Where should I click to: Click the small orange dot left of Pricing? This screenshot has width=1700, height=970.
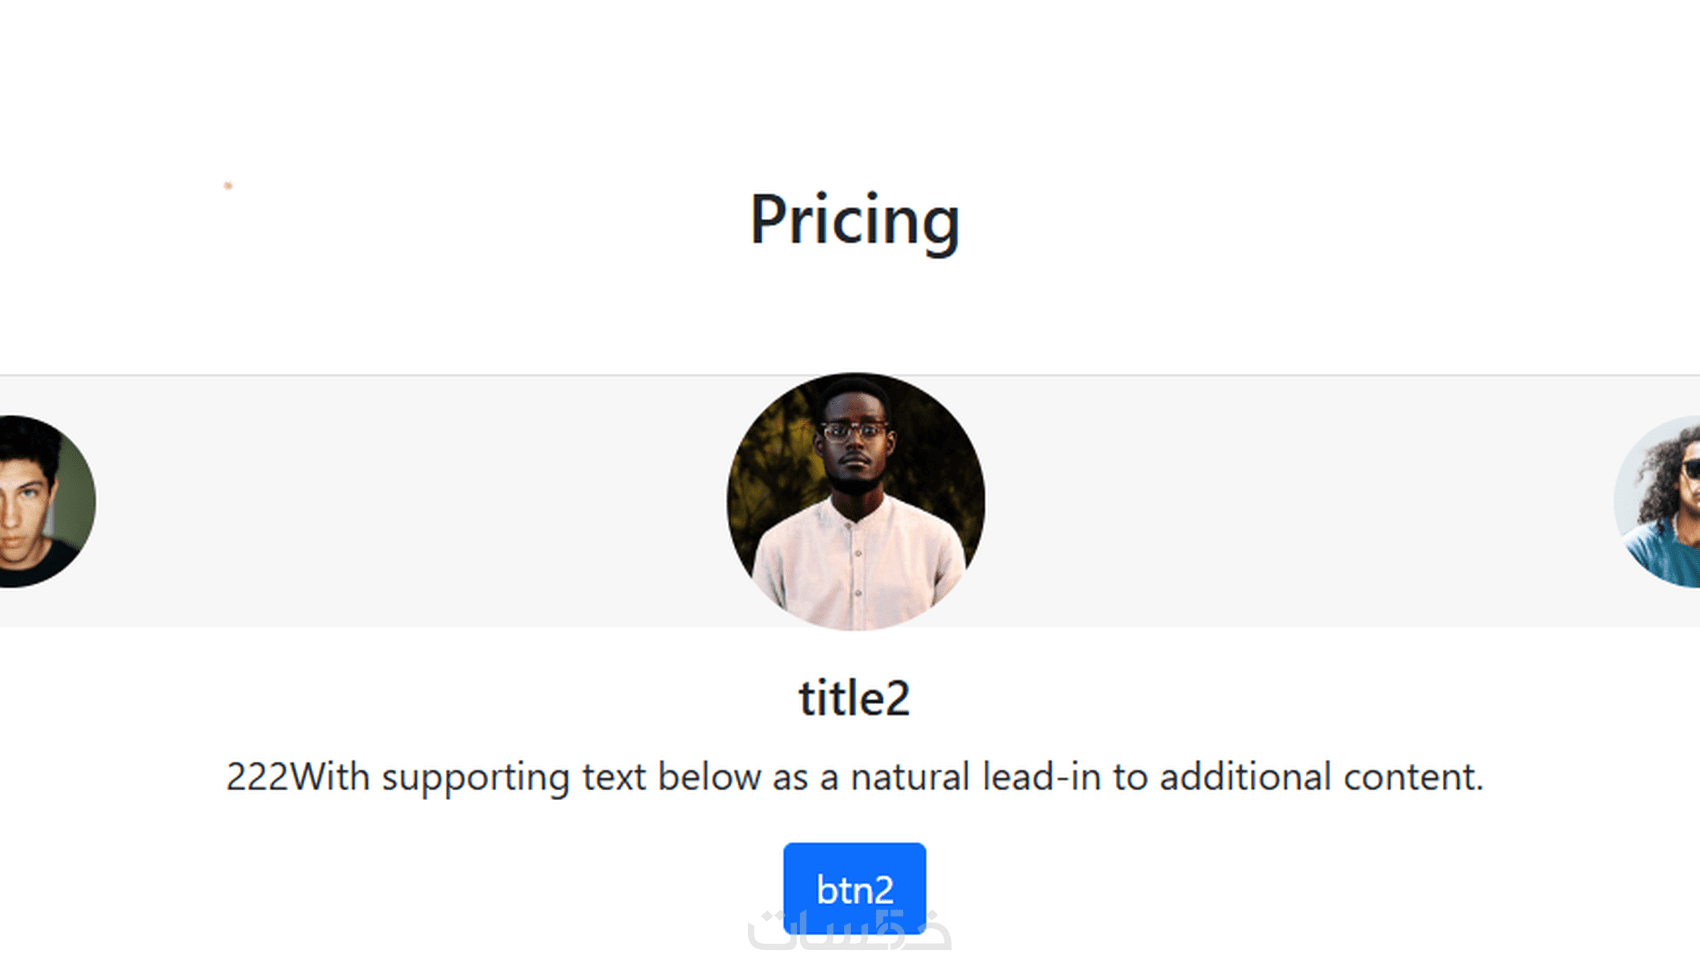tap(228, 185)
